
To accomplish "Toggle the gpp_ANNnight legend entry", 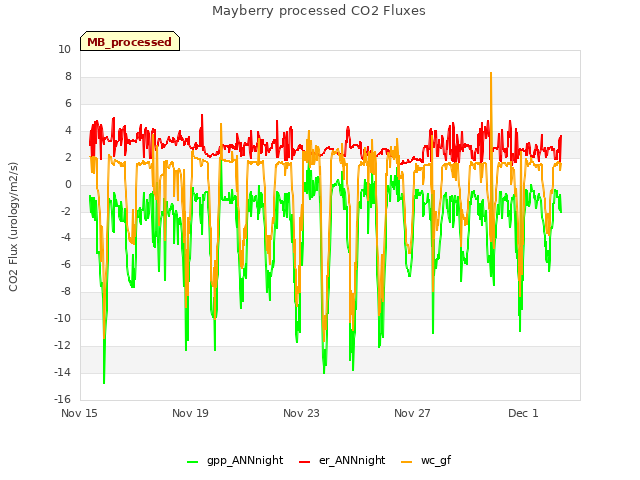I will click(235, 461).
